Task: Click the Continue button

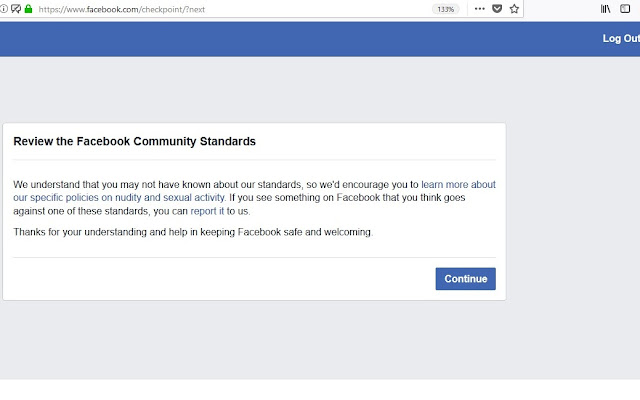Action: tap(466, 279)
